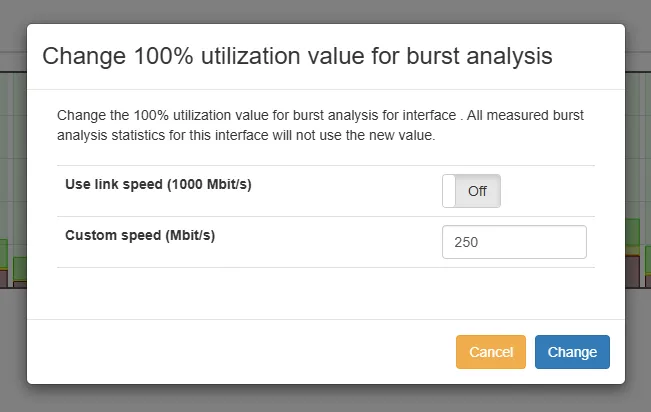Click the dialog title about burst analysis

296,56
